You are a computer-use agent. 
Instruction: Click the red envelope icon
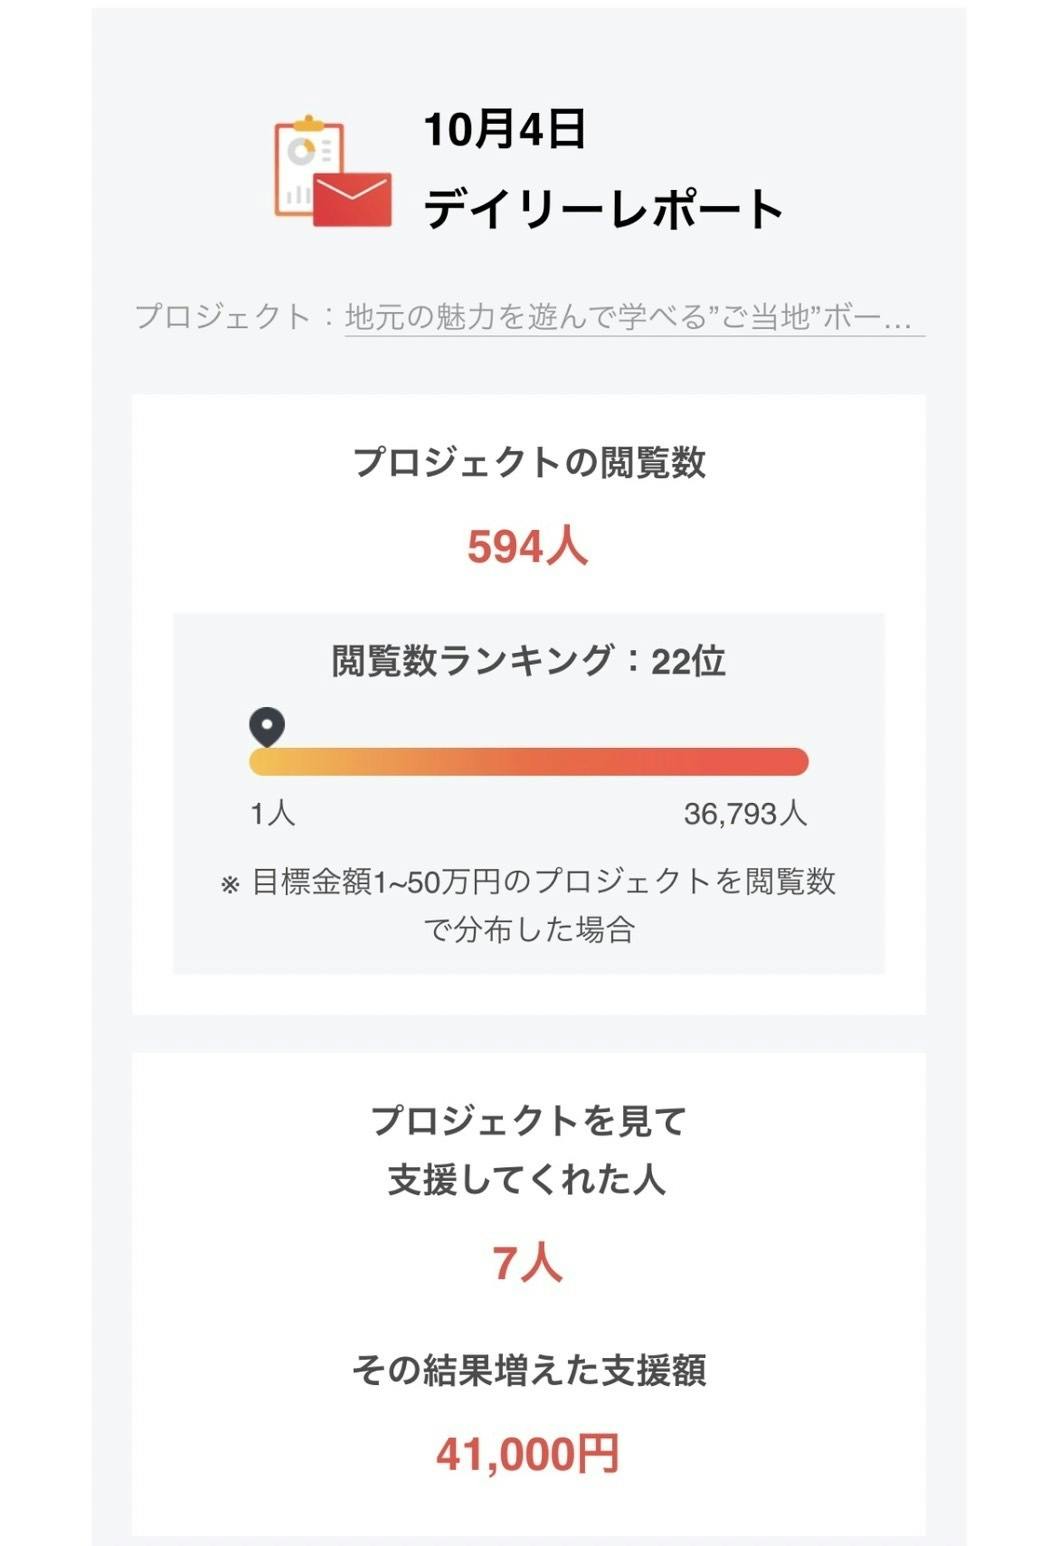[352, 200]
